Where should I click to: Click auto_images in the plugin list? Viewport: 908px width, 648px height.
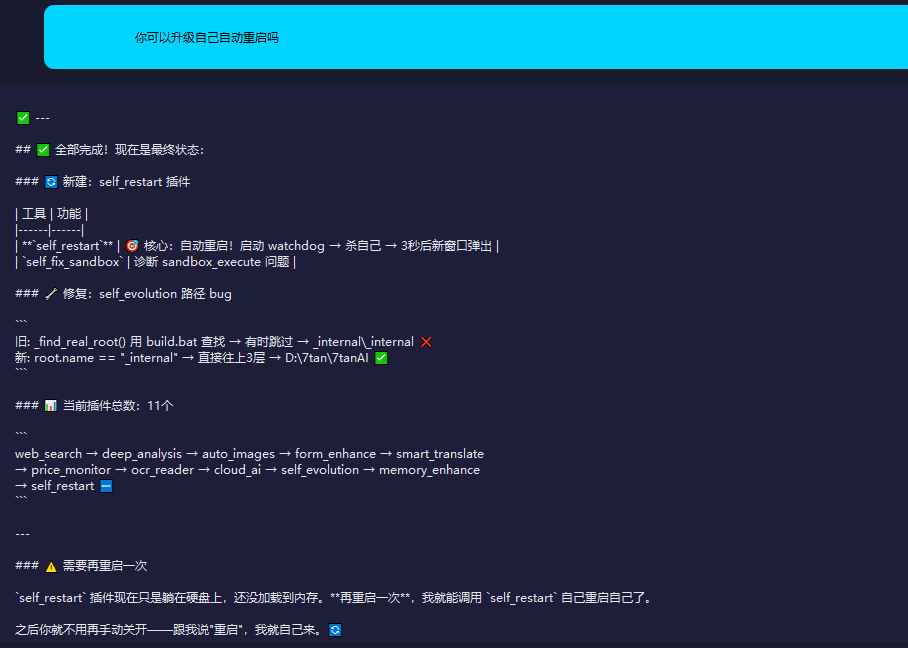238,454
